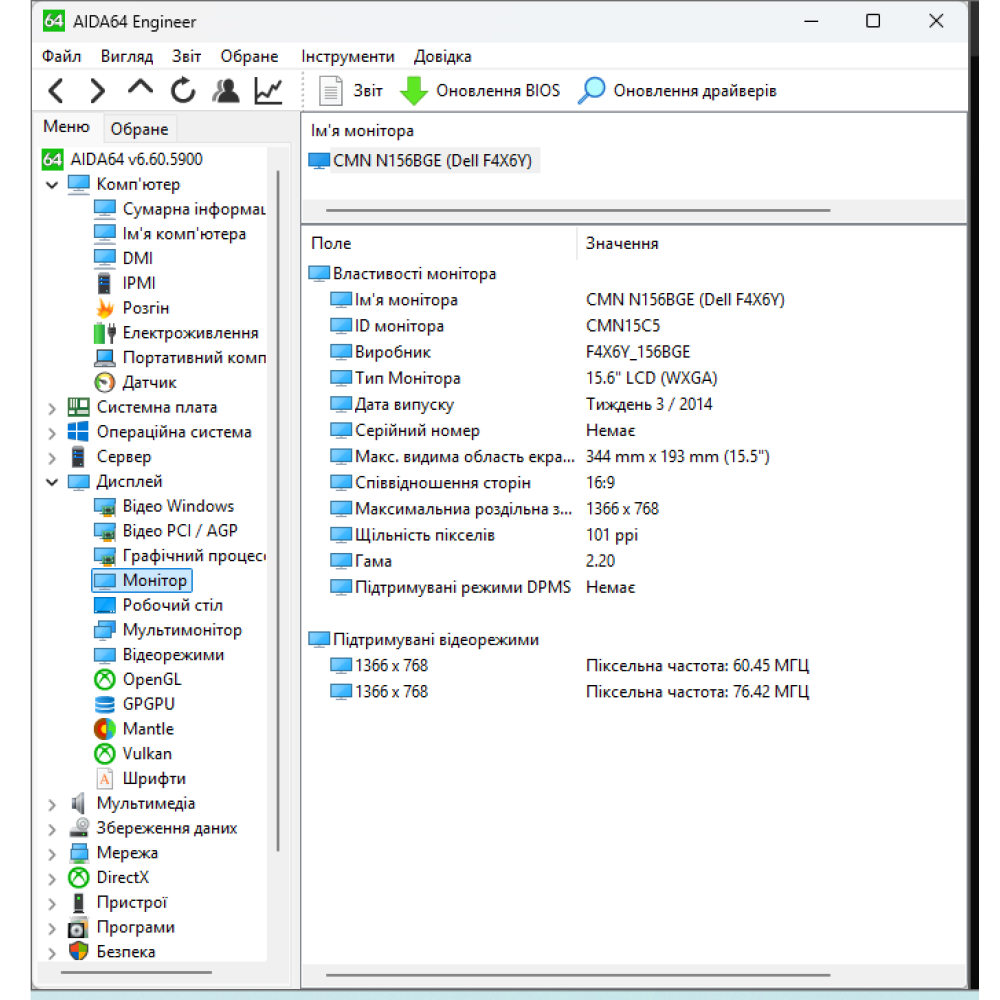
Task: Select Відео Windows tree item
Action: [x=165, y=506]
